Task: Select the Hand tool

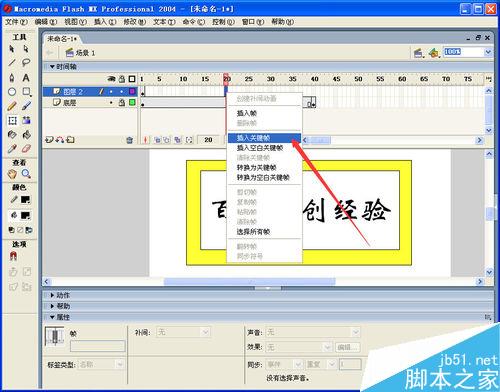Action: (x=12, y=174)
